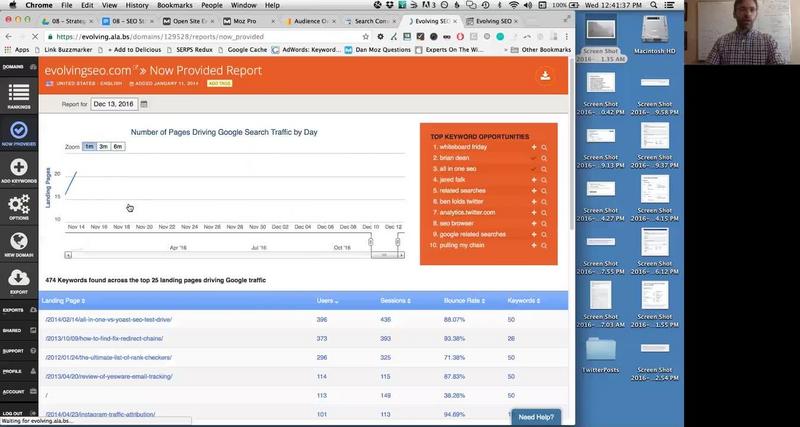800x427 pixels.
Task: Sort table by Landing Page column
Action: tap(64, 300)
